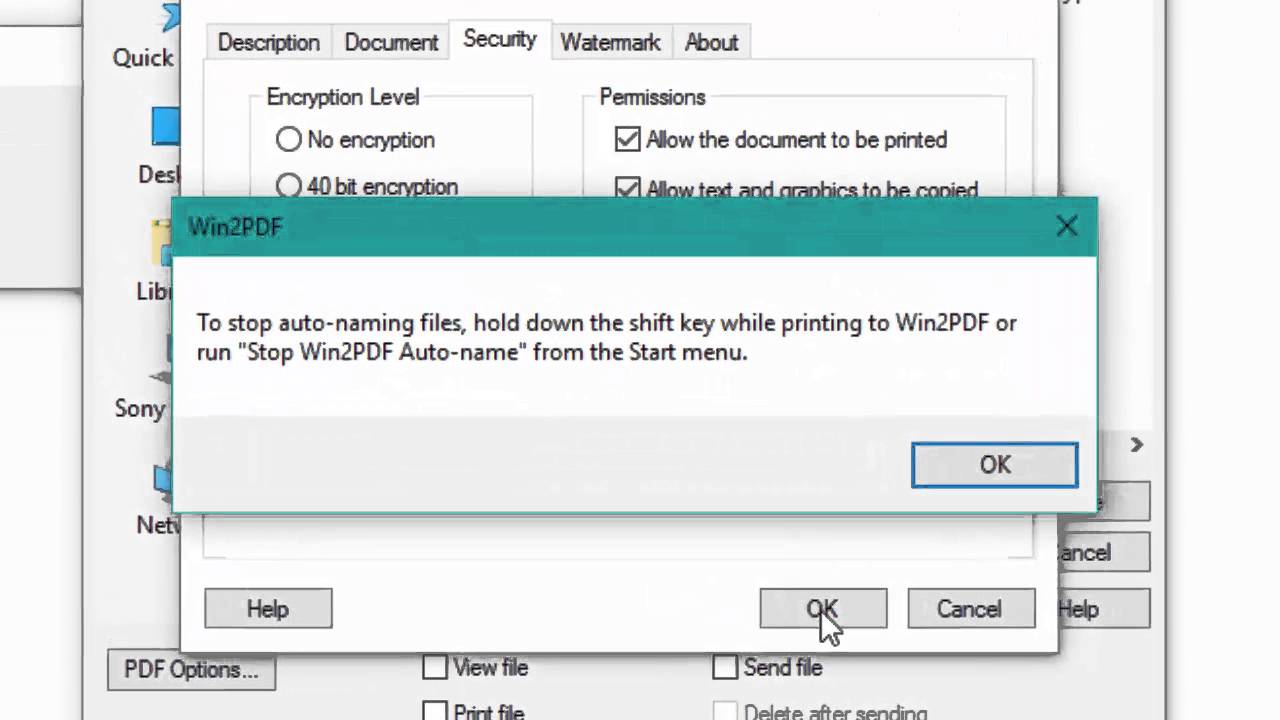Click the Quick access sidebar icon

coord(168,18)
